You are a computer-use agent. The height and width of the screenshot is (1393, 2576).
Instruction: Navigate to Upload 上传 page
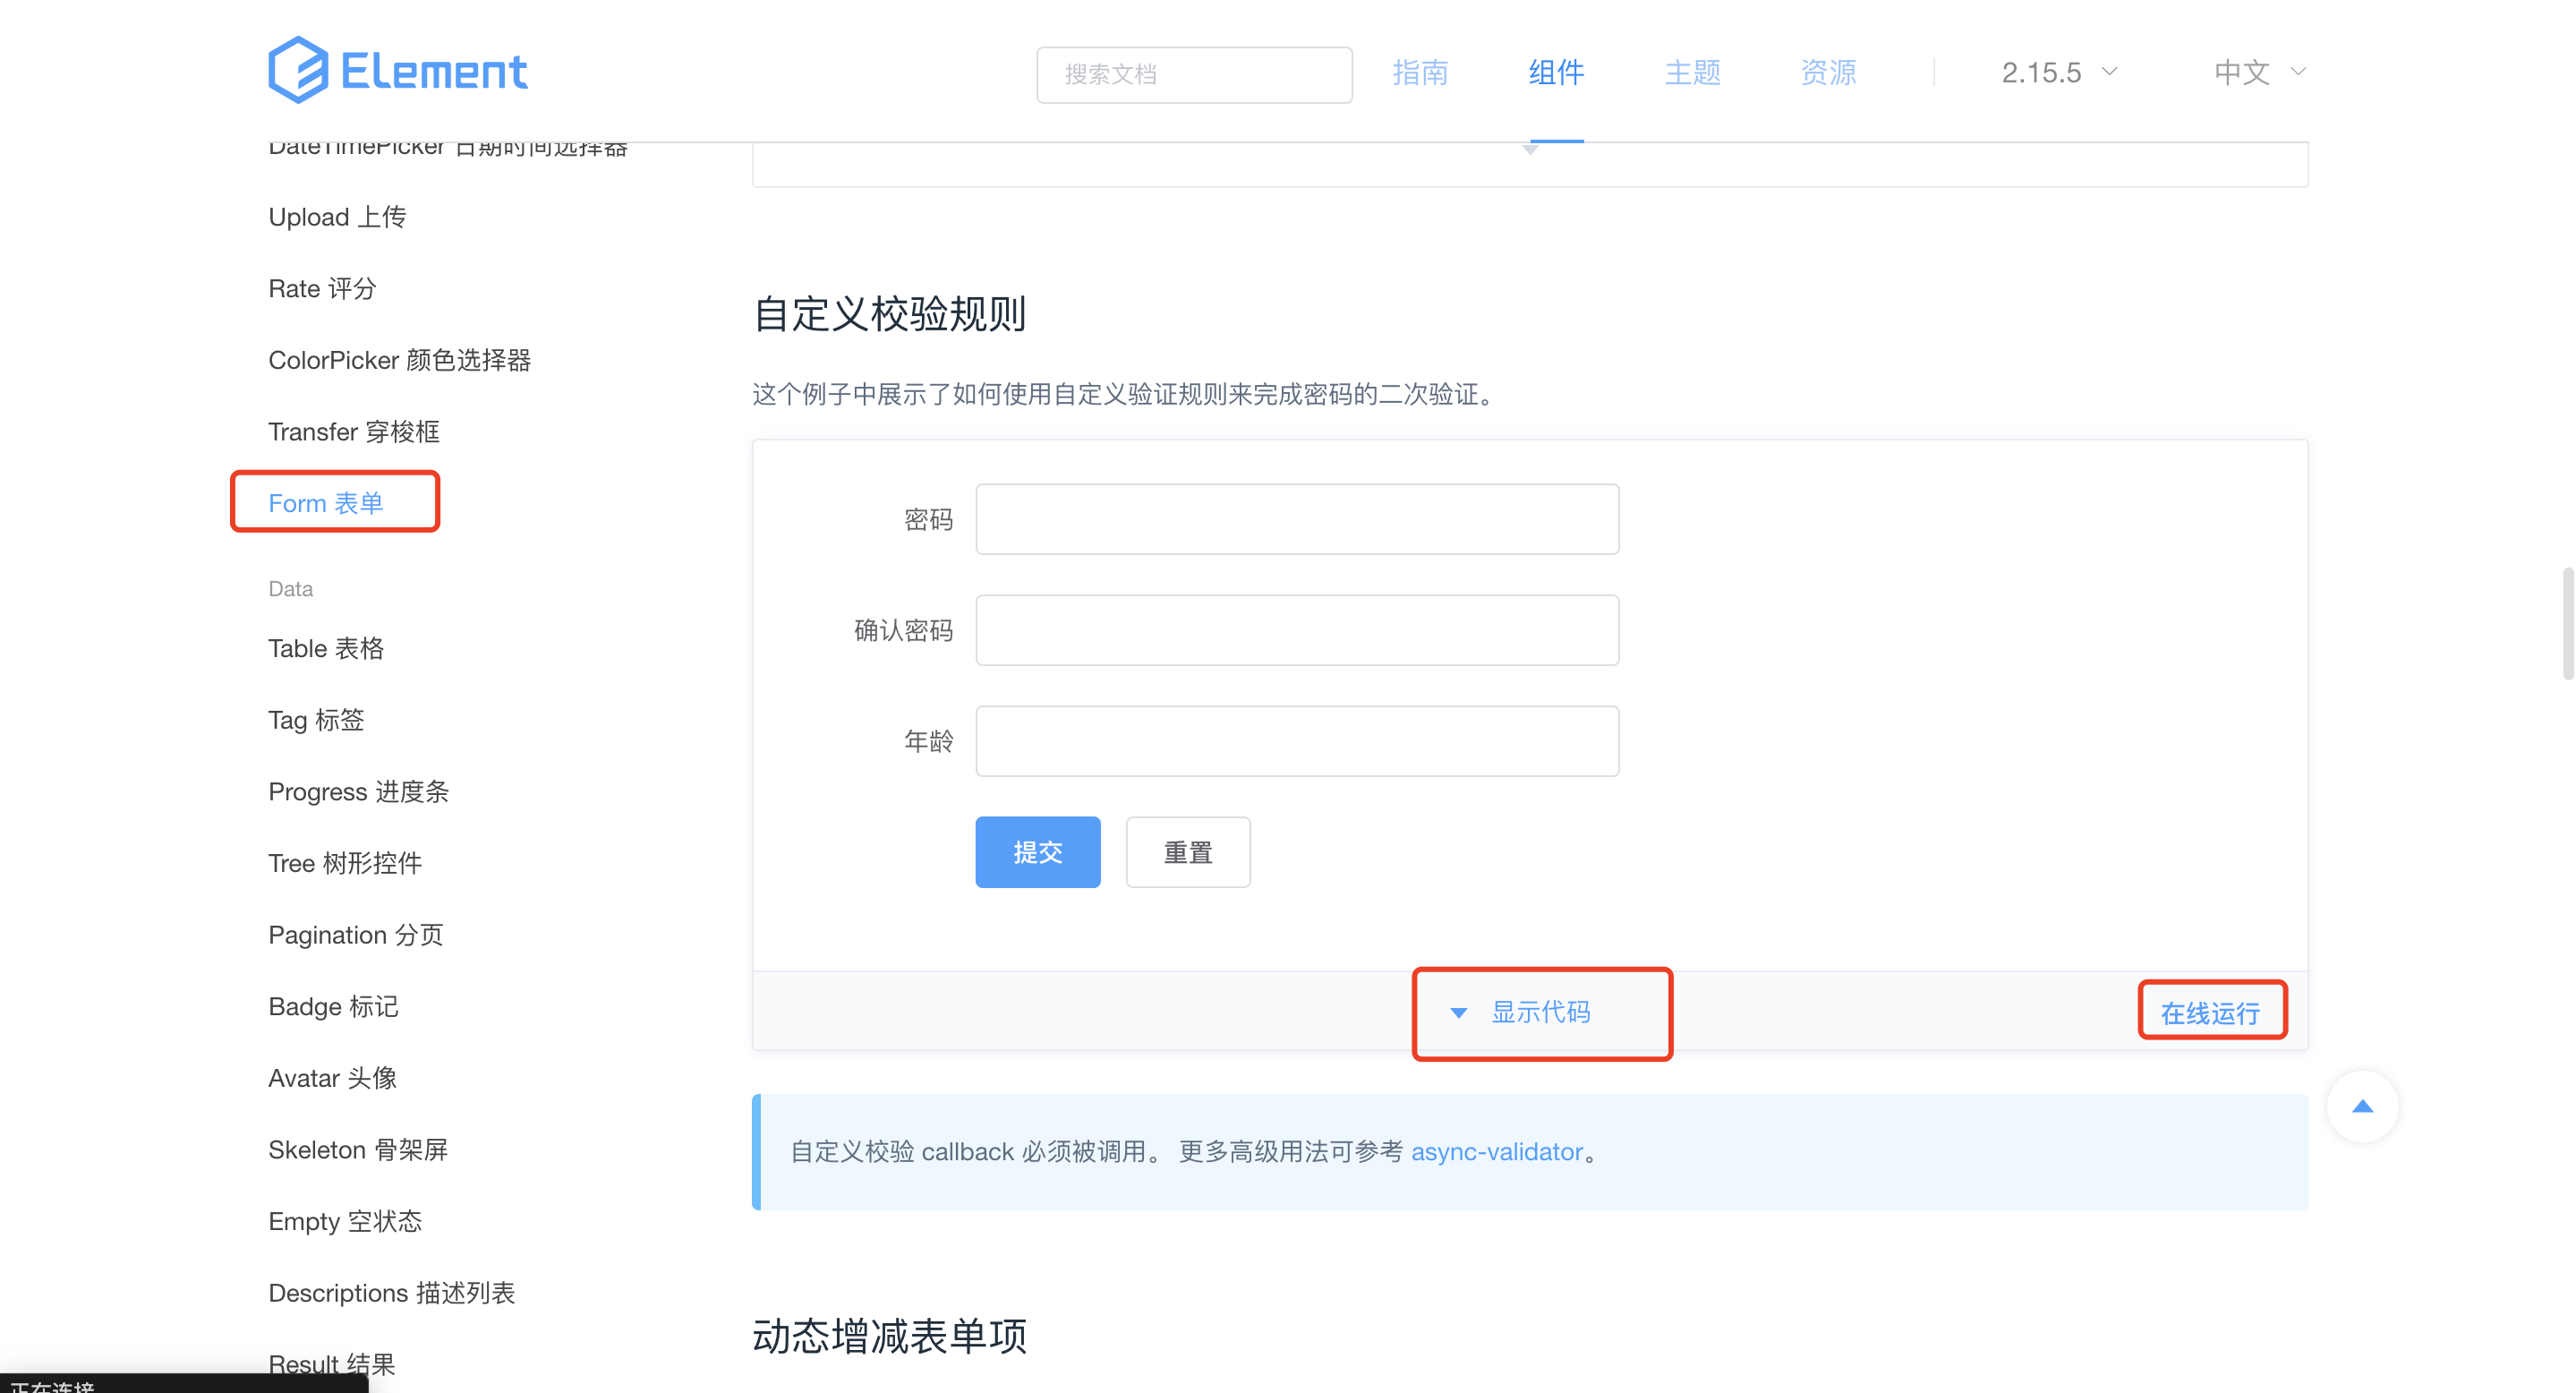click(337, 216)
